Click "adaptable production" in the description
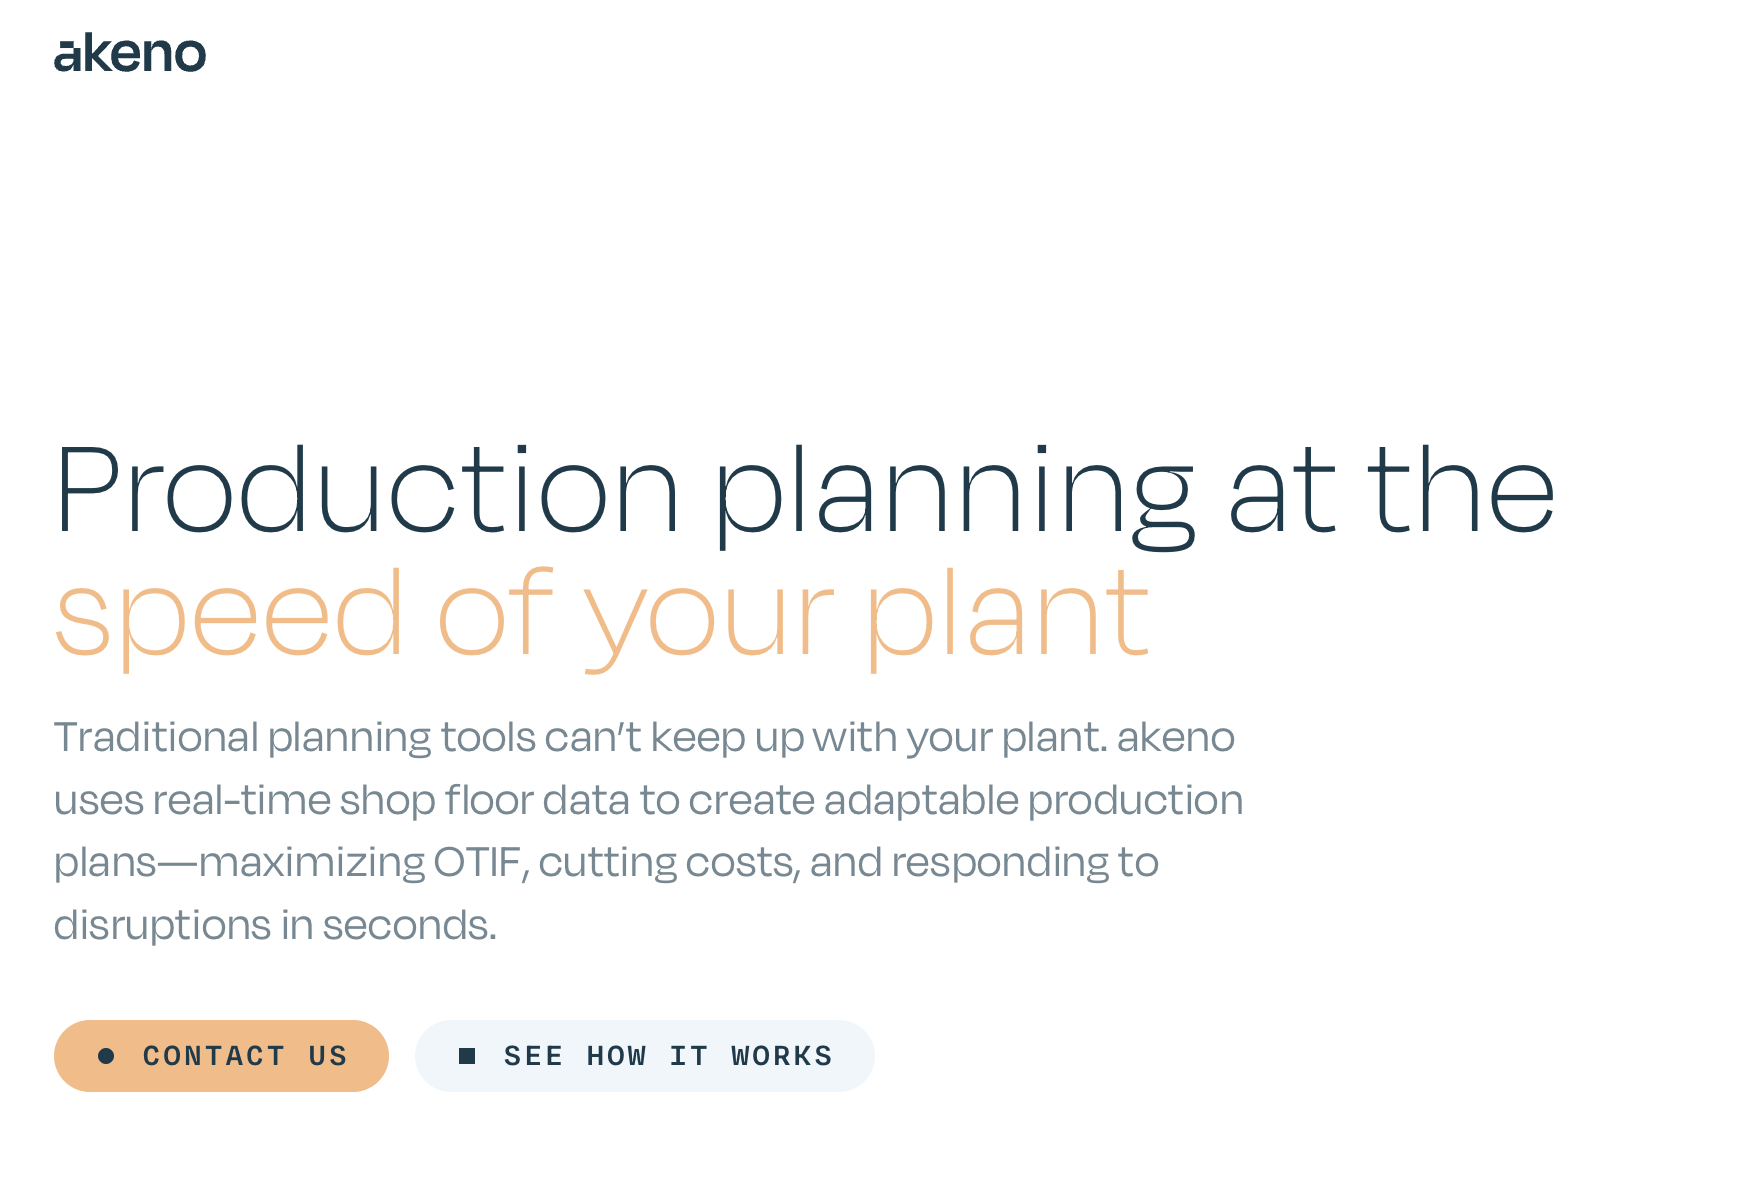The height and width of the screenshot is (1196, 1750). (x=1033, y=800)
